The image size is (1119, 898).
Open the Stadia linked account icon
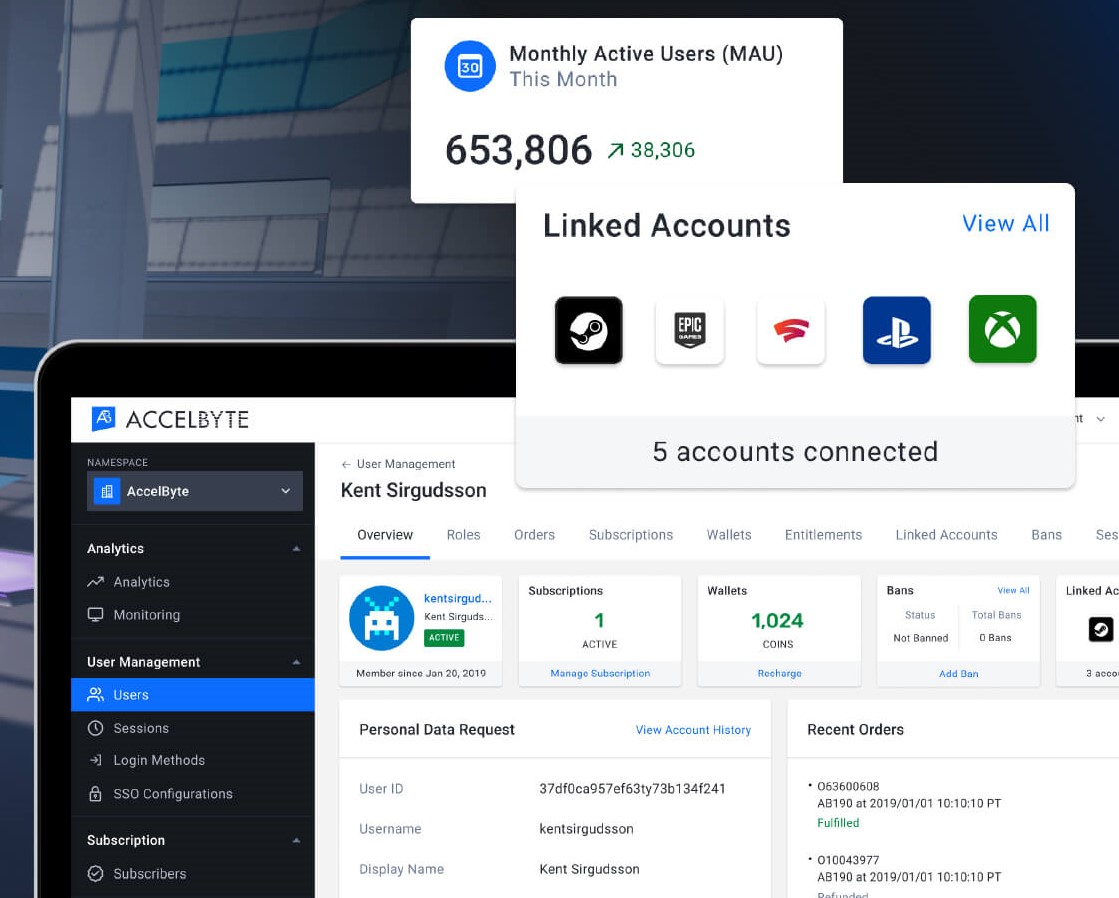pyautogui.click(x=791, y=329)
